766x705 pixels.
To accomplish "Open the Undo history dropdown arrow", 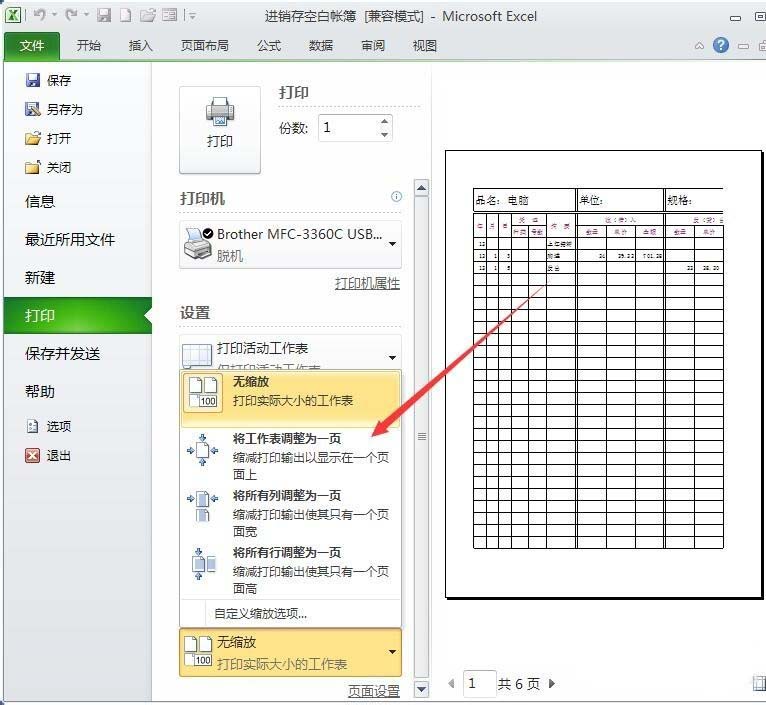I will 54,15.
